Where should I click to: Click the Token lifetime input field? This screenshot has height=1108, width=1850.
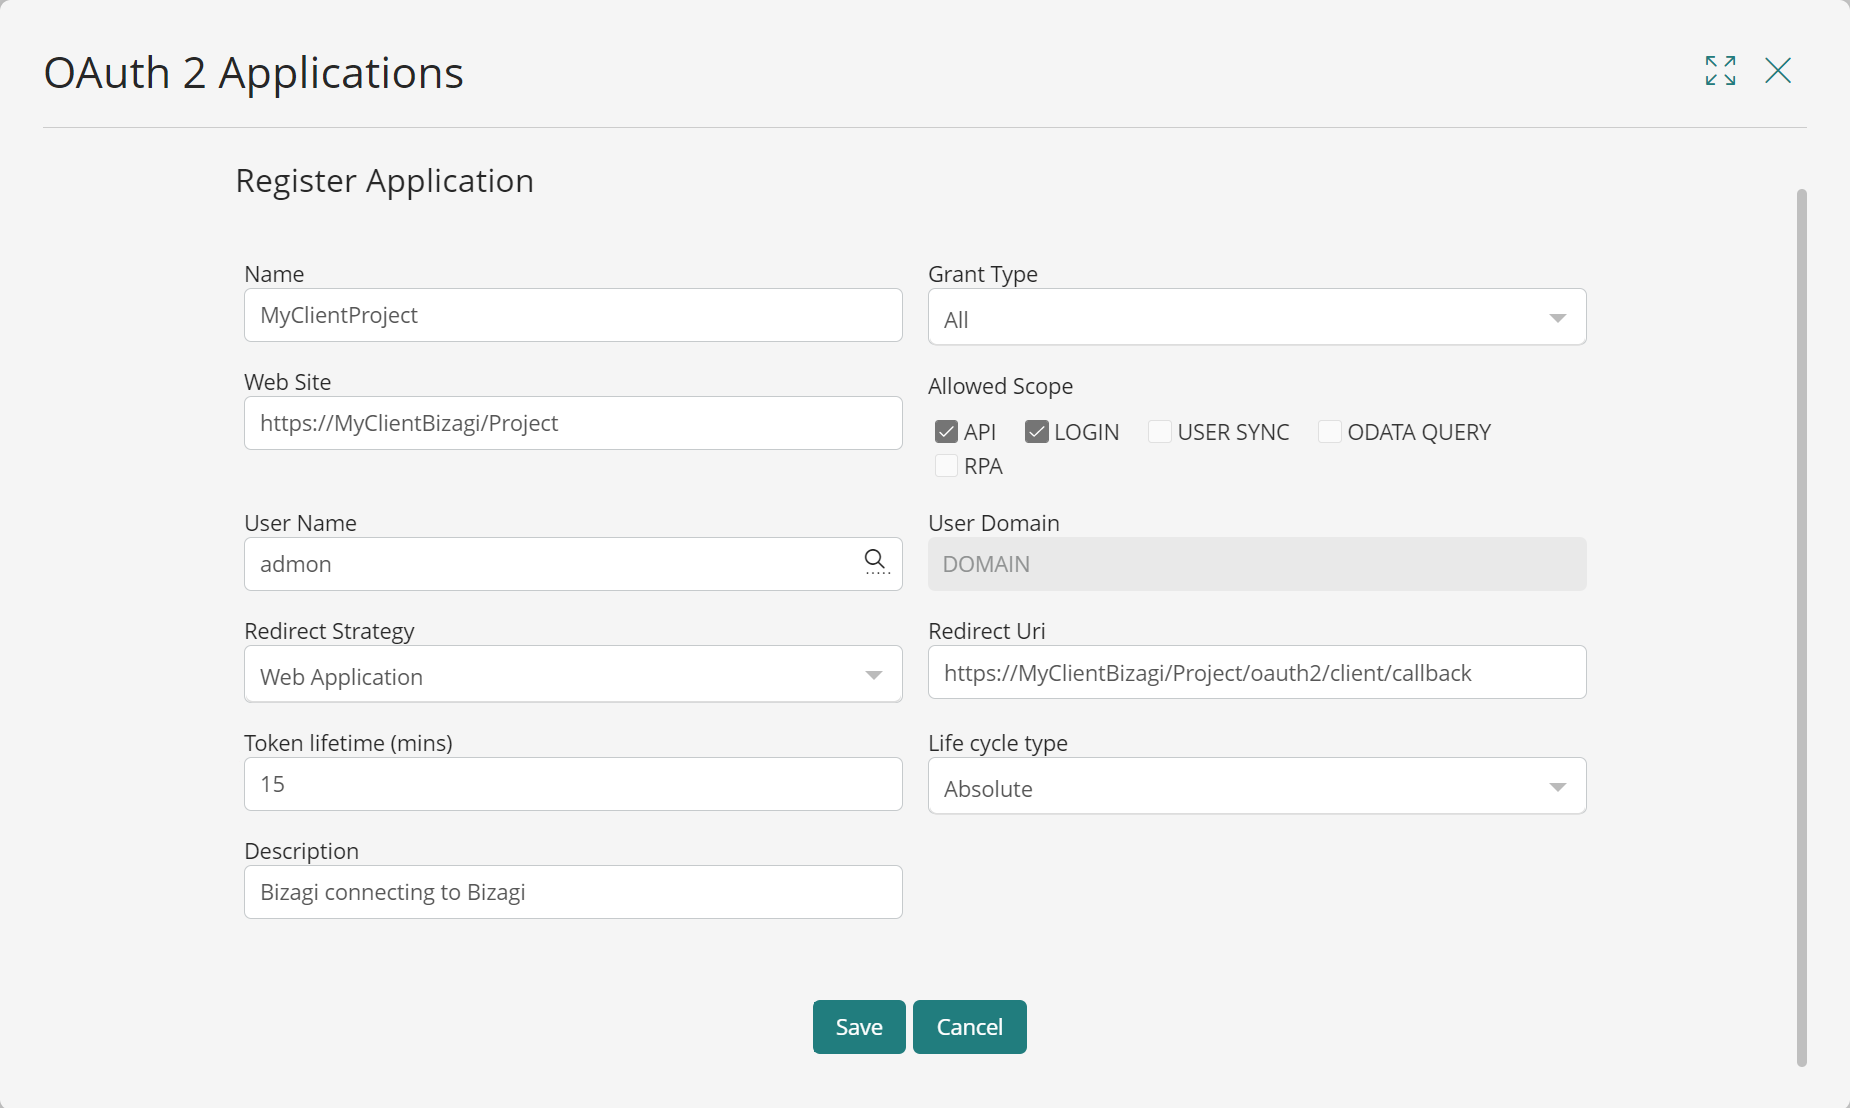pyautogui.click(x=573, y=784)
